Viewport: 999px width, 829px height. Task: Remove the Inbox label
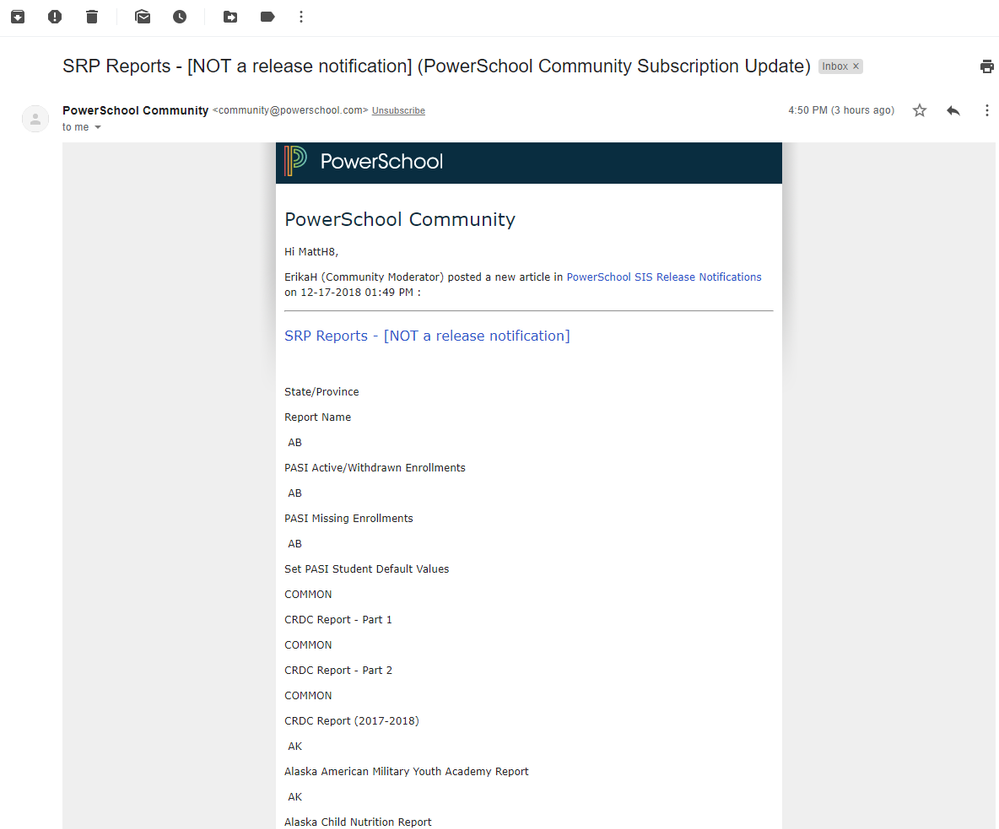(x=856, y=66)
